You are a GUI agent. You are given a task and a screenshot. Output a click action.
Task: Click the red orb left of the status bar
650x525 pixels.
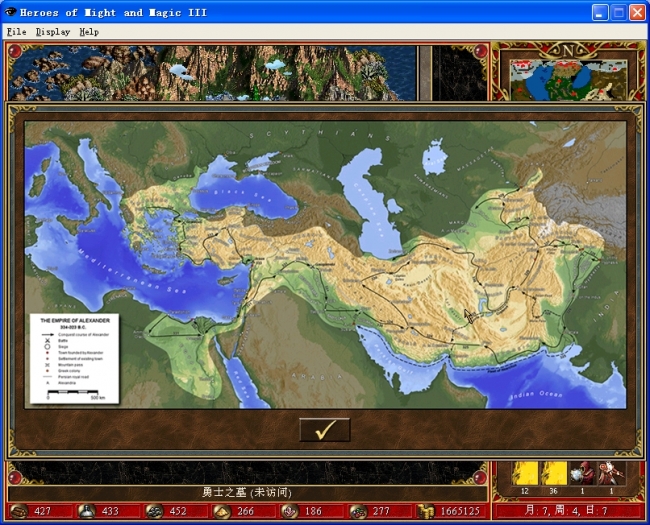[15, 477]
